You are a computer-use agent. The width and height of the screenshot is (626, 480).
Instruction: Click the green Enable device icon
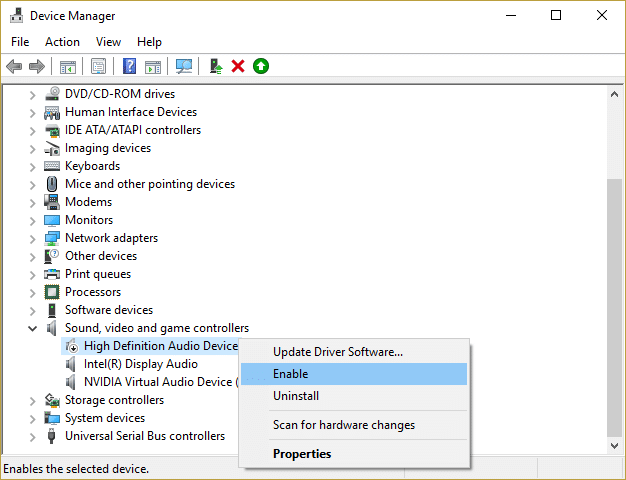pyautogui.click(x=261, y=66)
